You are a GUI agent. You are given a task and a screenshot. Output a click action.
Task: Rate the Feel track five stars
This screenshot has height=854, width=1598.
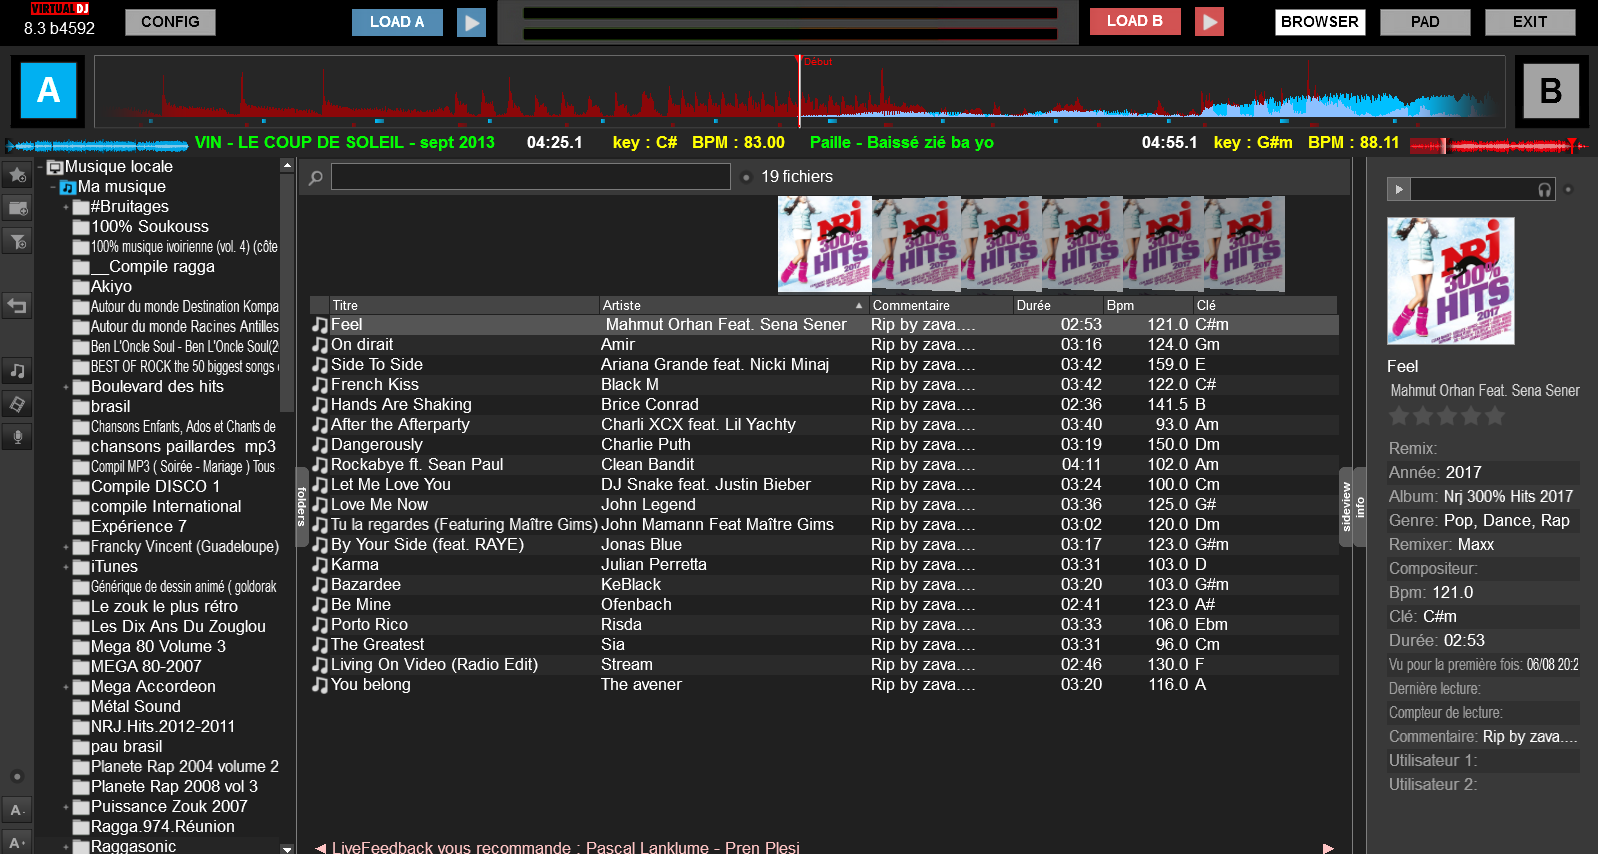pos(1495,416)
